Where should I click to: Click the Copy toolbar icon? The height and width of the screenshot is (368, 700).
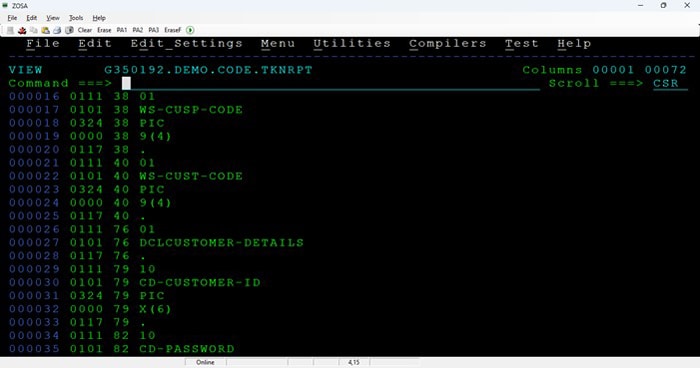click(34, 30)
